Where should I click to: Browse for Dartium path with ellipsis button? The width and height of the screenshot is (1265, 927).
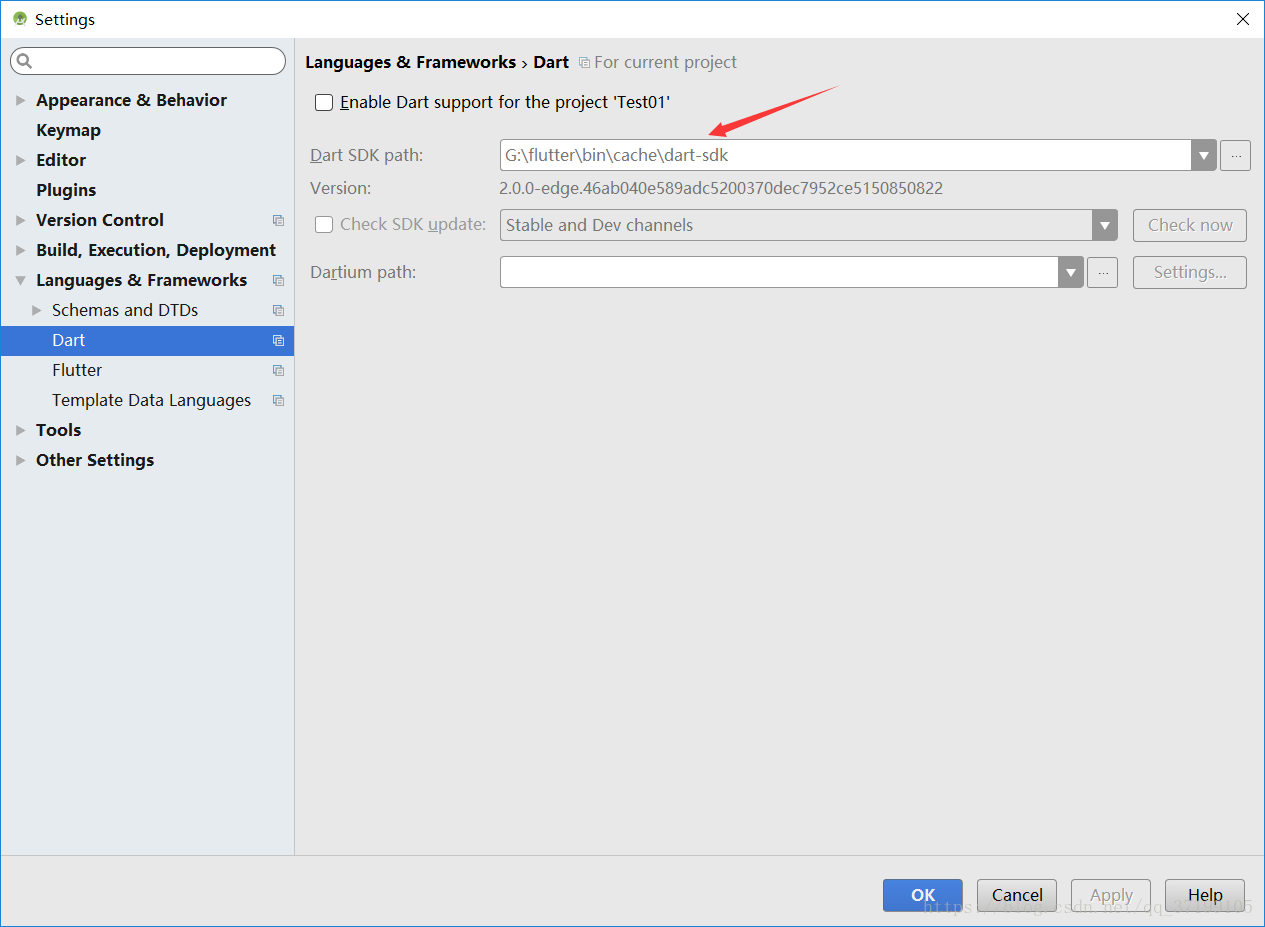click(x=1102, y=272)
